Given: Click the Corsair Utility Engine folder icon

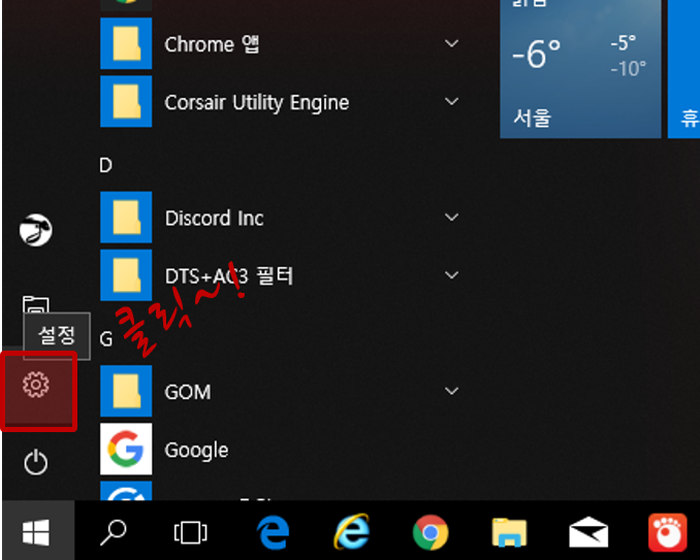Looking at the screenshot, I should click(x=126, y=101).
